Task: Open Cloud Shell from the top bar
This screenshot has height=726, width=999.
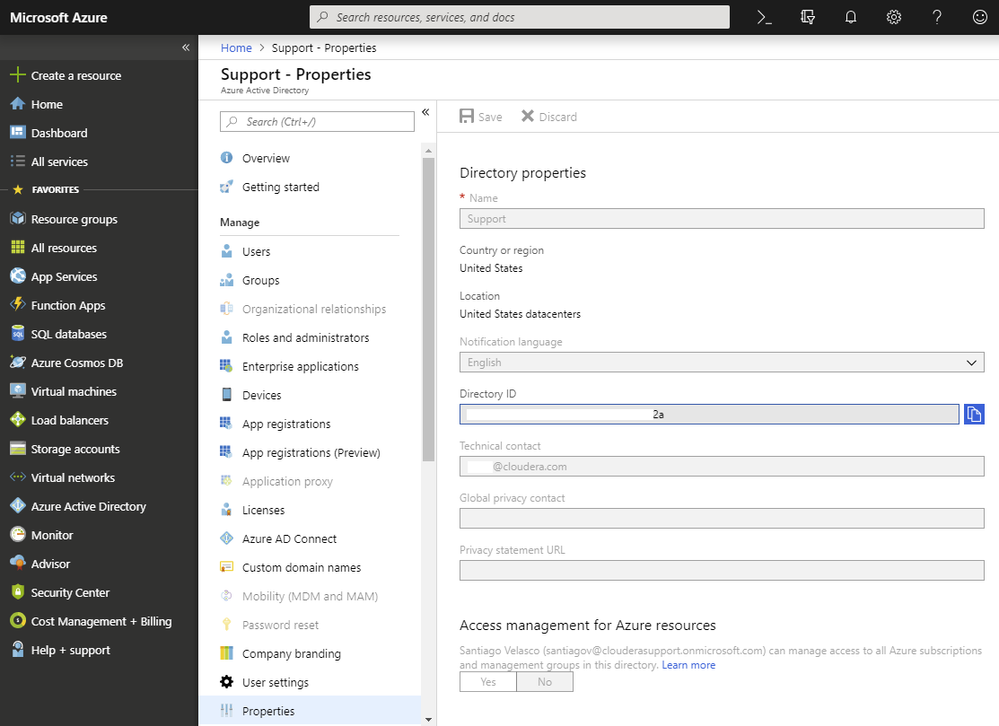Action: click(x=764, y=17)
